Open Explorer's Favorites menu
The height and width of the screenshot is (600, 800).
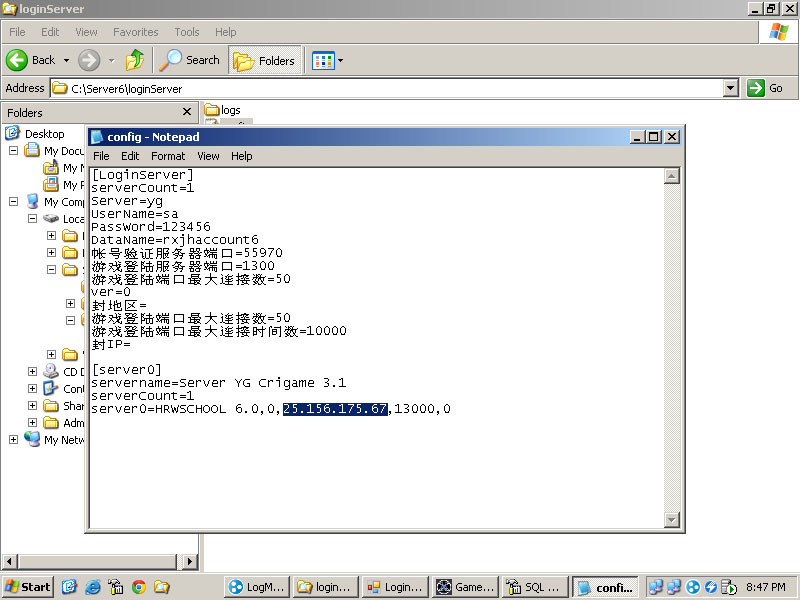(x=136, y=32)
